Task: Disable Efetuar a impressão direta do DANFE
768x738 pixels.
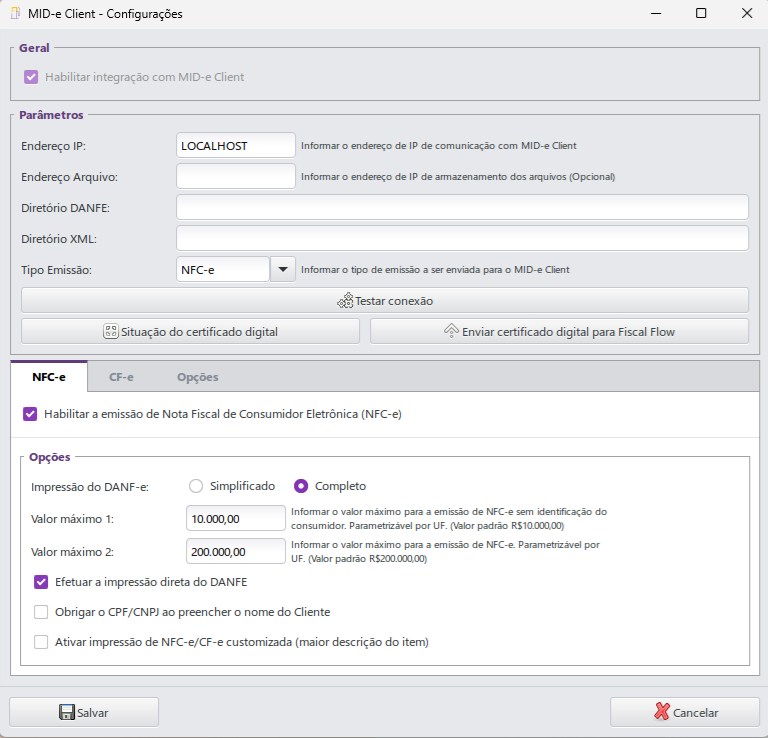Action: [x=41, y=582]
